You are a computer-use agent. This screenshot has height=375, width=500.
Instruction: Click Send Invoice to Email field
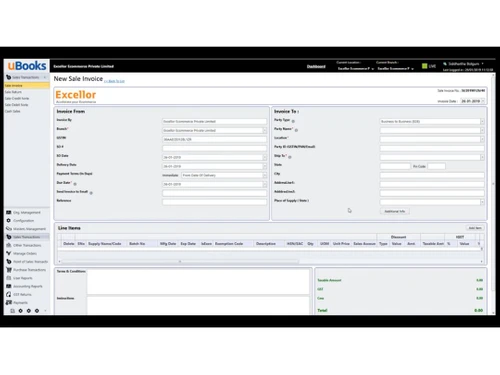(x=214, y=193)
